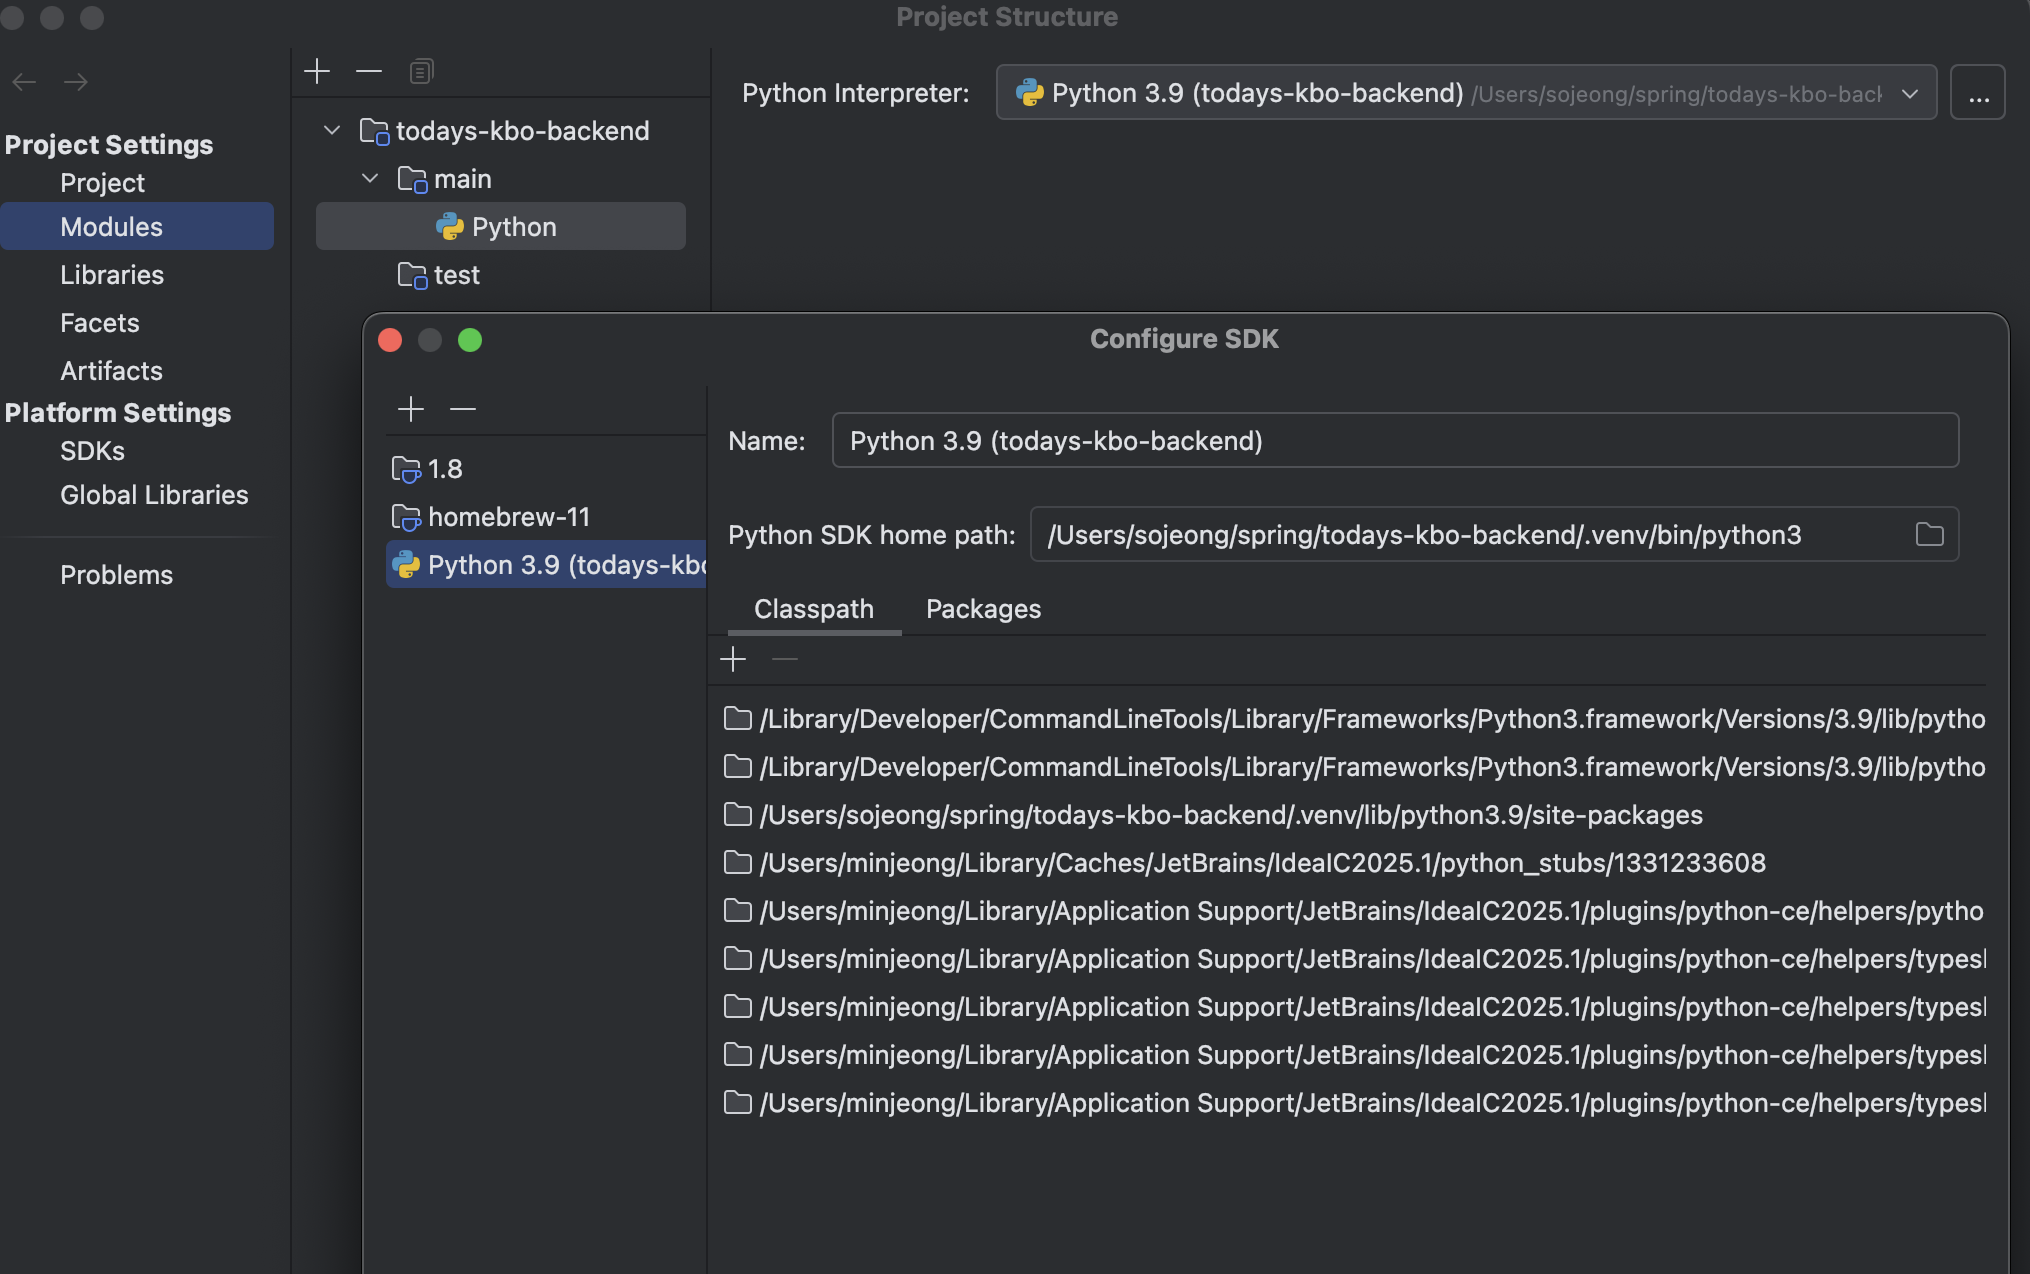Image resolution: width=2030 pixels, height=1274 pixels.
Task: Select the Classpath tab
Action: tap(813, 609)
